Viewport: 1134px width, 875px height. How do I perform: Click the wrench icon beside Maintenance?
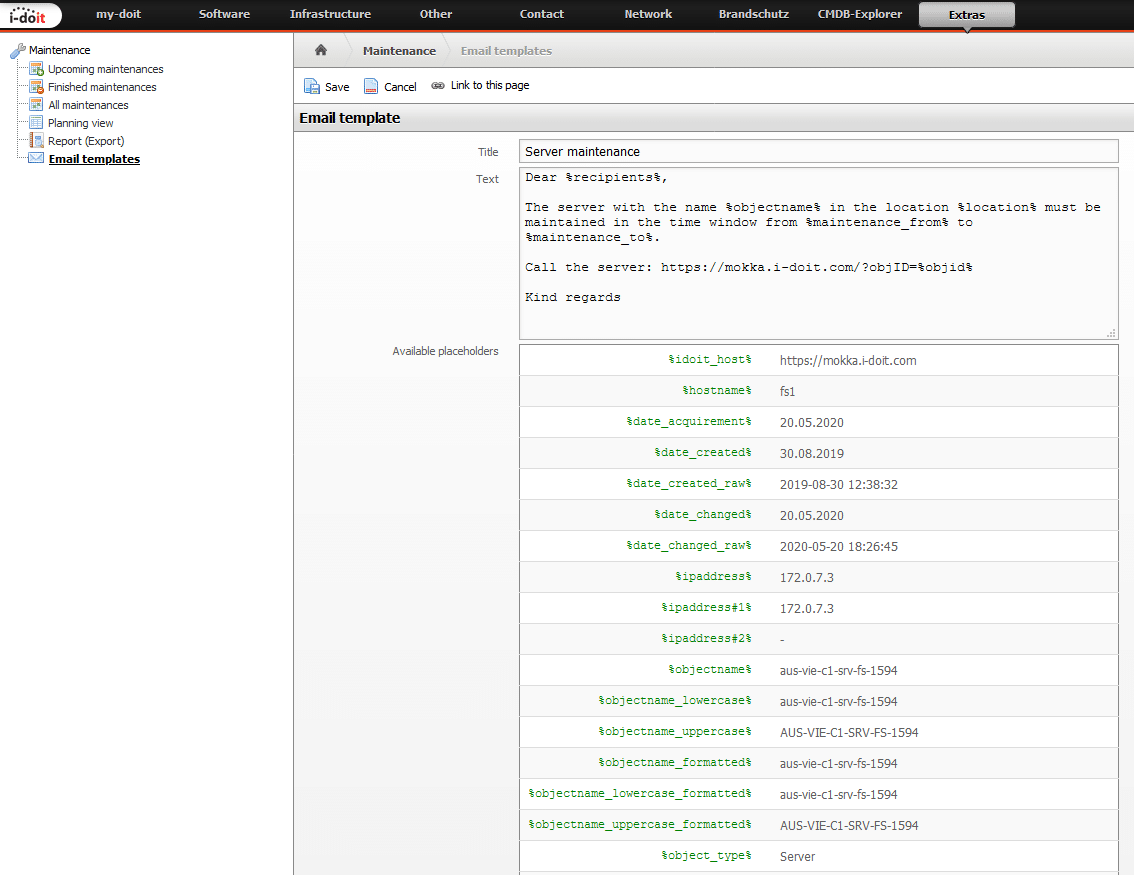[17, 49]
